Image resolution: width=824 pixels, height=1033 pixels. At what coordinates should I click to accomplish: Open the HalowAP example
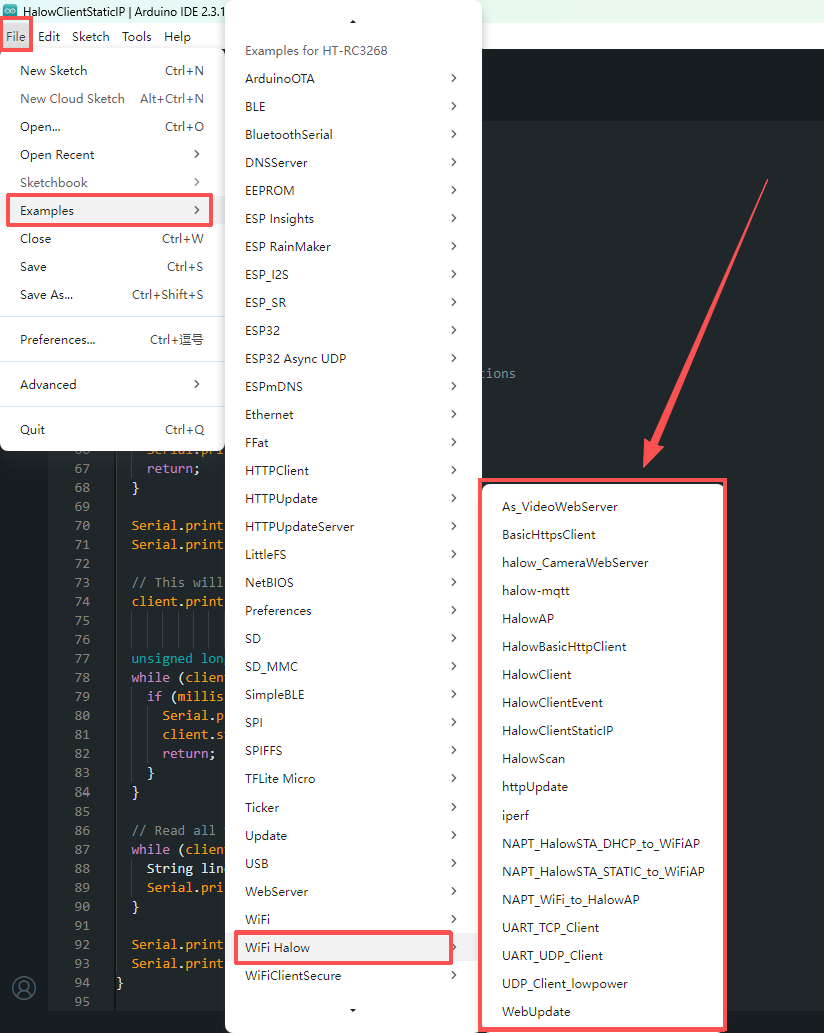[603, 619]
